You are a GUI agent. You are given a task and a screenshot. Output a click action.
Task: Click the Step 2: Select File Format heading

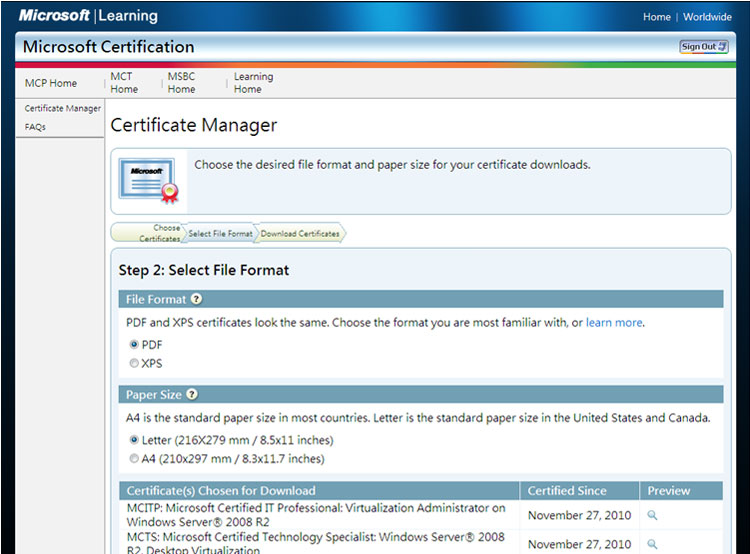204,270
